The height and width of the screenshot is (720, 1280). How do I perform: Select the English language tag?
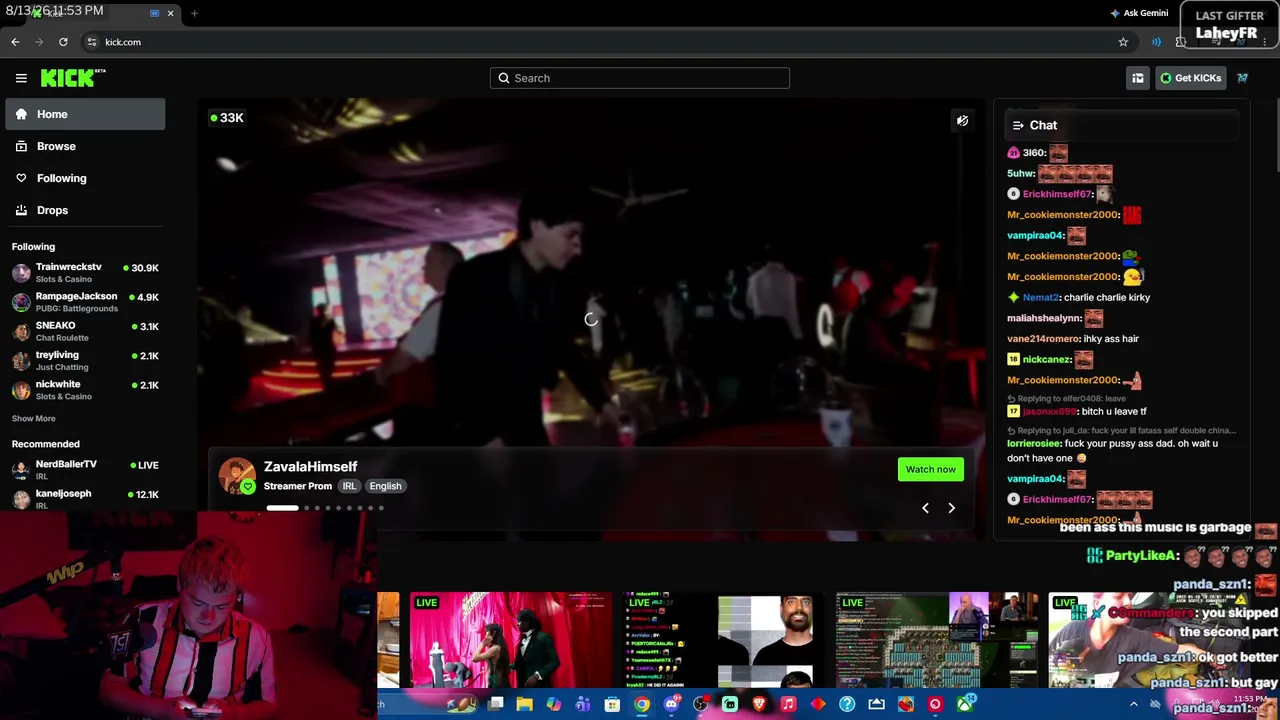[x=385, y=486]
